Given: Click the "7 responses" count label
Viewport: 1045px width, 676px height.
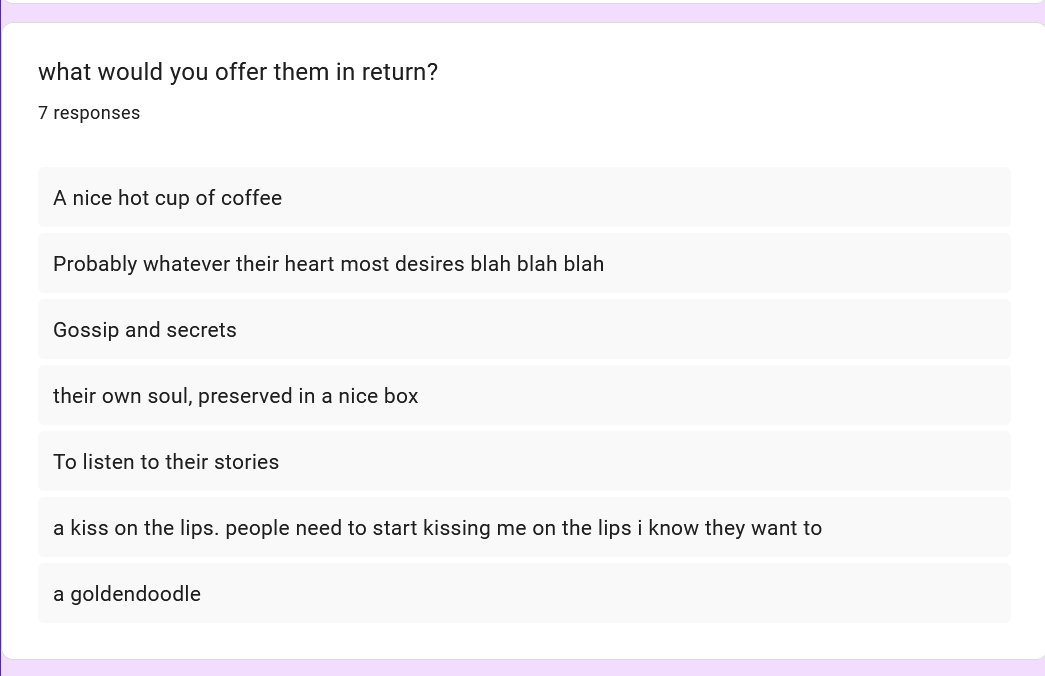Looking at the screenshot, I should point(89,113).
